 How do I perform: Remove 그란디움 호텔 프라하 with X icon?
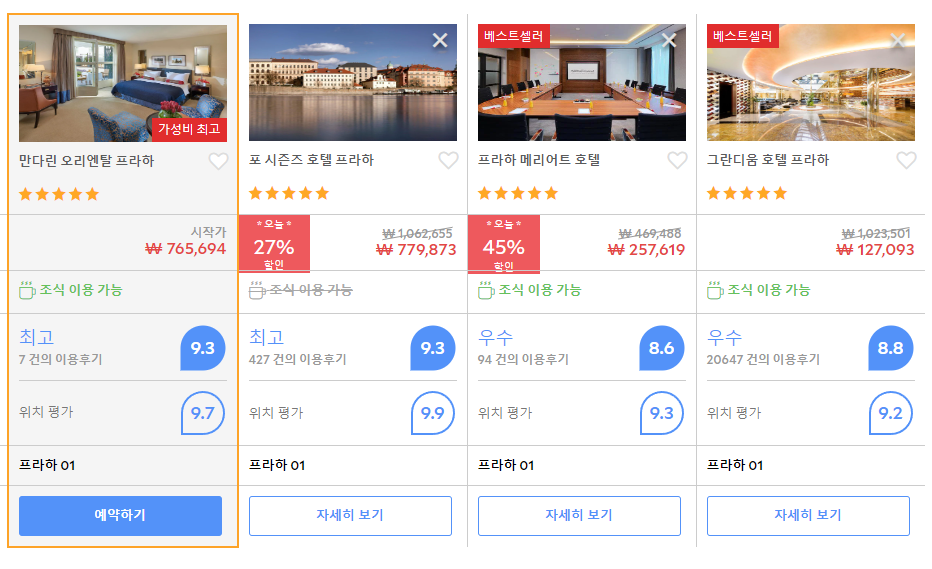point(898,40)
